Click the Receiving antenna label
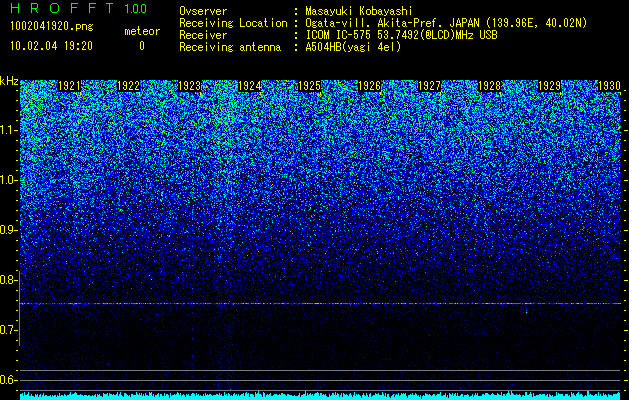 230,47
